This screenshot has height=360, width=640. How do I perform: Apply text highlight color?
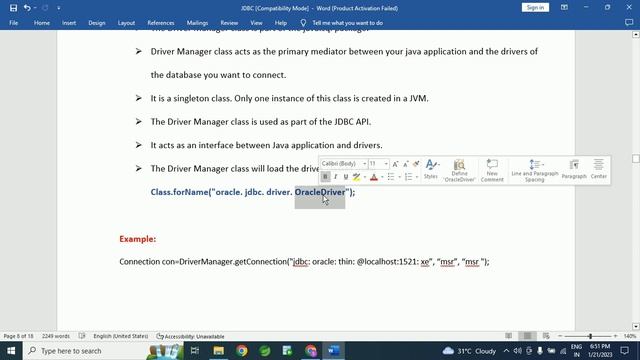pos(356,177)
